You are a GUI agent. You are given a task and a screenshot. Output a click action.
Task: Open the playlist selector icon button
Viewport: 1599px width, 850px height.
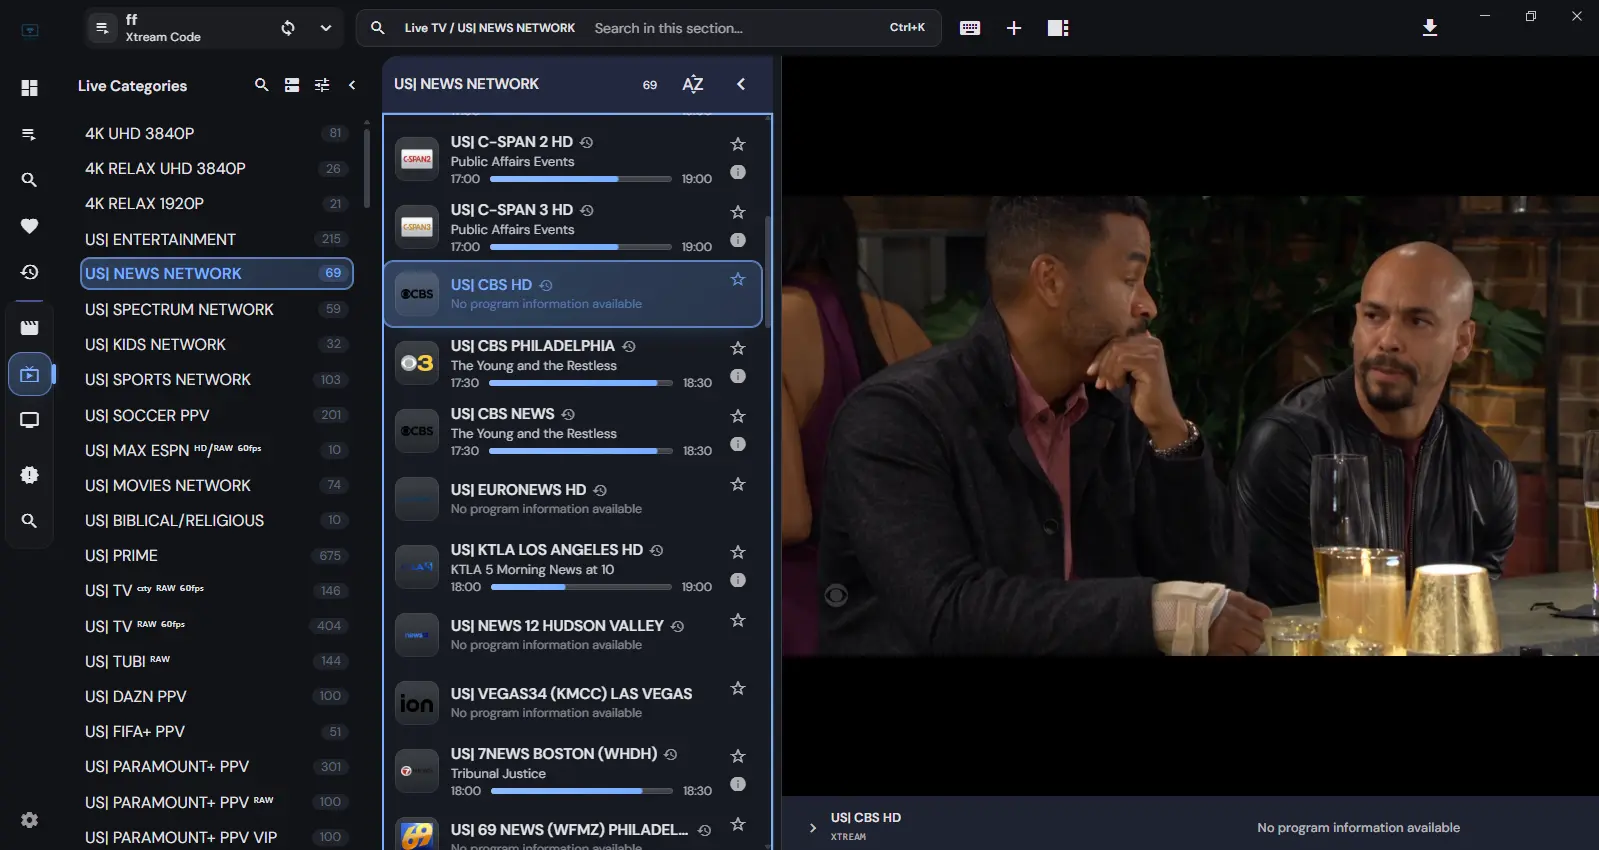102,28
